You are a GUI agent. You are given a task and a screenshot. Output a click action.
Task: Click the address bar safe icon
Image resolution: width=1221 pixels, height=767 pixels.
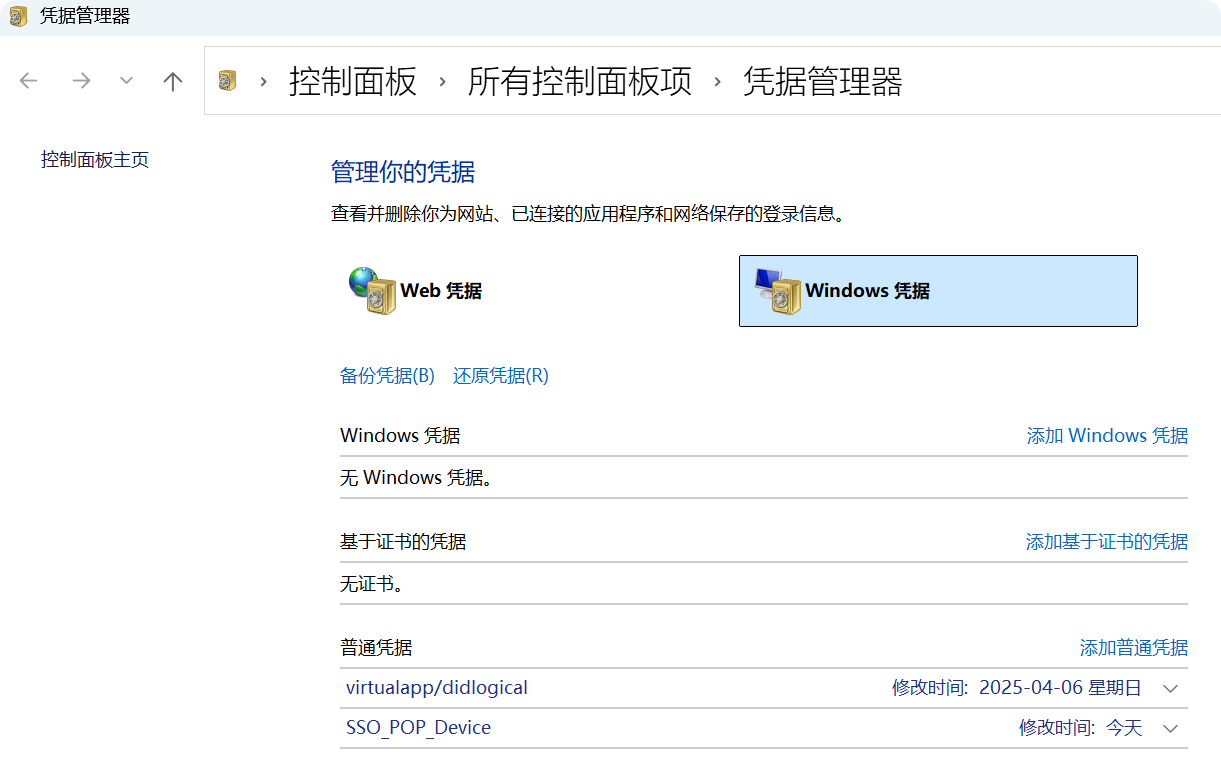[x=228, y=81]
